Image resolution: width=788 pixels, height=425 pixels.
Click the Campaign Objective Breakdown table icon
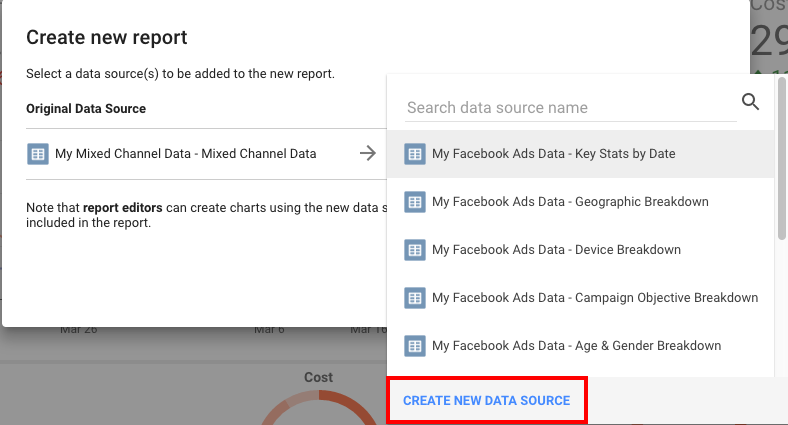tap(415, 298)
